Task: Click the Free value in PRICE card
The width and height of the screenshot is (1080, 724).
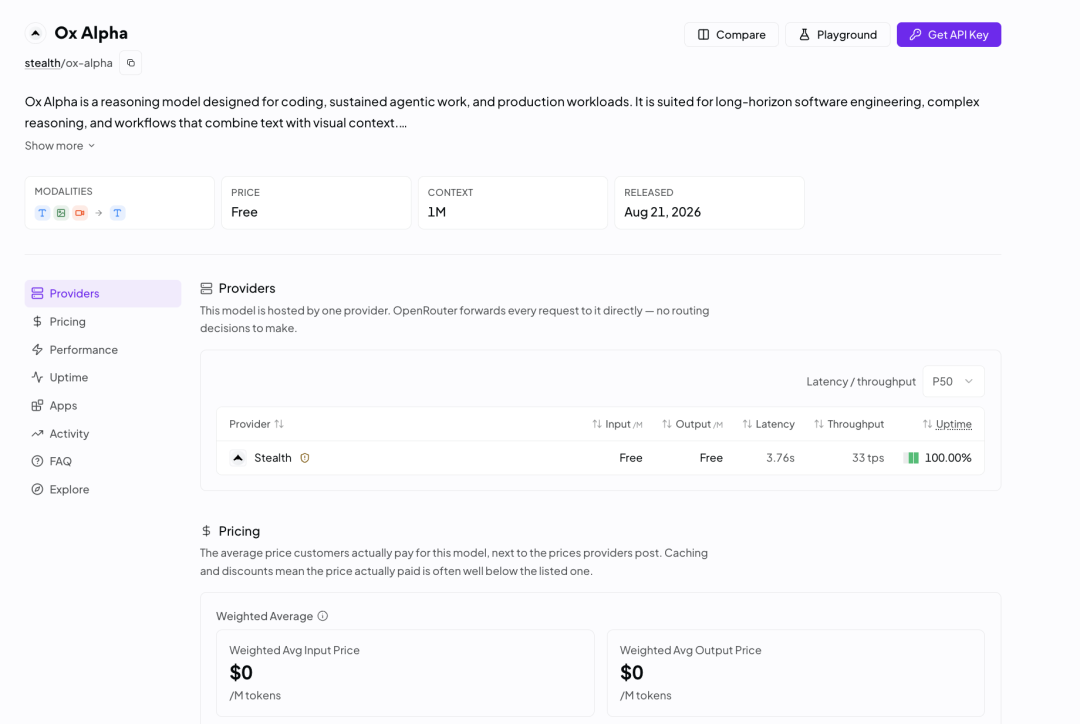Action: click(245, 212)
